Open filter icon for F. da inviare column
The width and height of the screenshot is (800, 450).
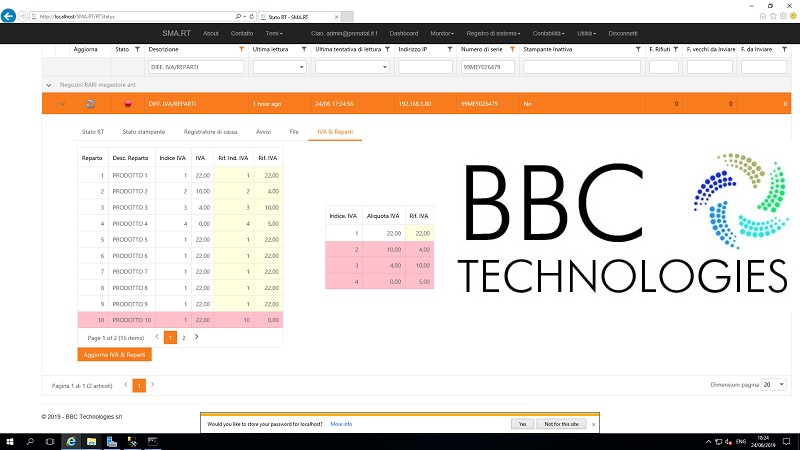(784, 49)
